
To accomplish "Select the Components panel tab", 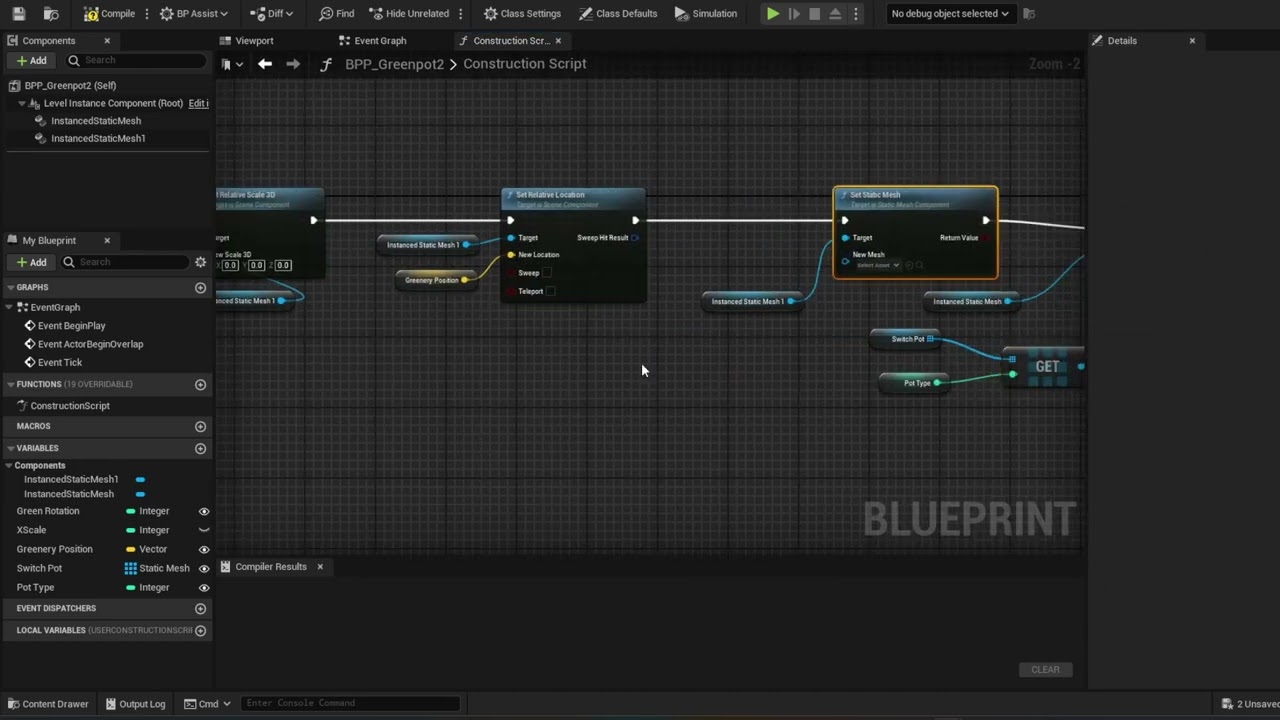I will pyautogui.click(x=48, y=41).
